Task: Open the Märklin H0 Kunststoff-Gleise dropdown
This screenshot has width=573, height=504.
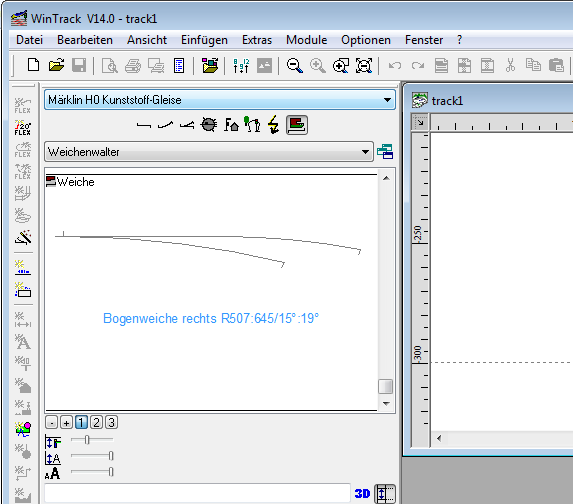Action: tap(220, 100)
